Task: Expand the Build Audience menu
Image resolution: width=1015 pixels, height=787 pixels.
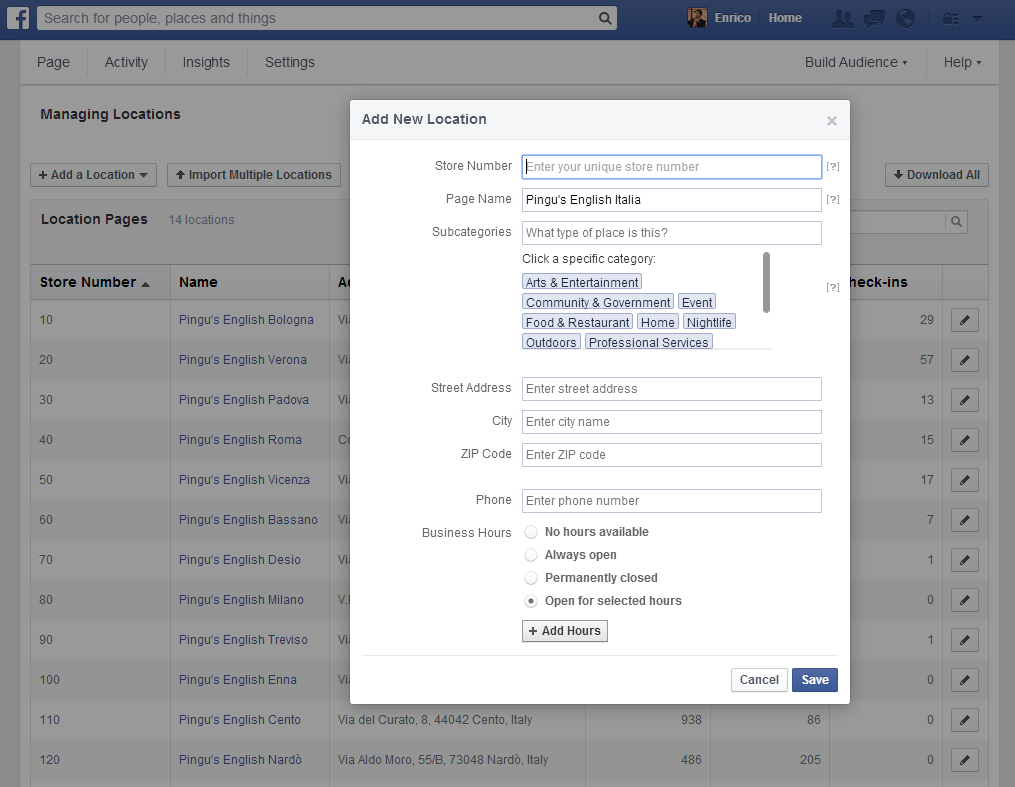Action: click(856, 62)
